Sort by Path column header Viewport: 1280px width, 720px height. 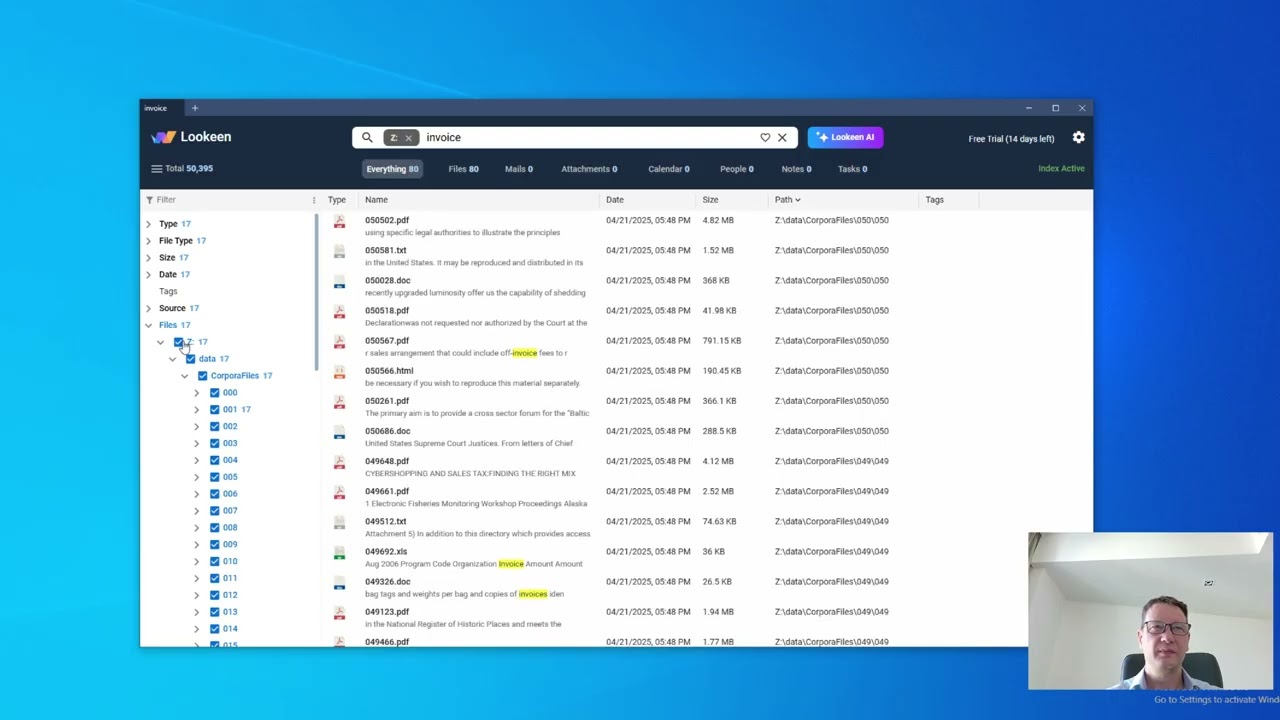tap(787, 200)
